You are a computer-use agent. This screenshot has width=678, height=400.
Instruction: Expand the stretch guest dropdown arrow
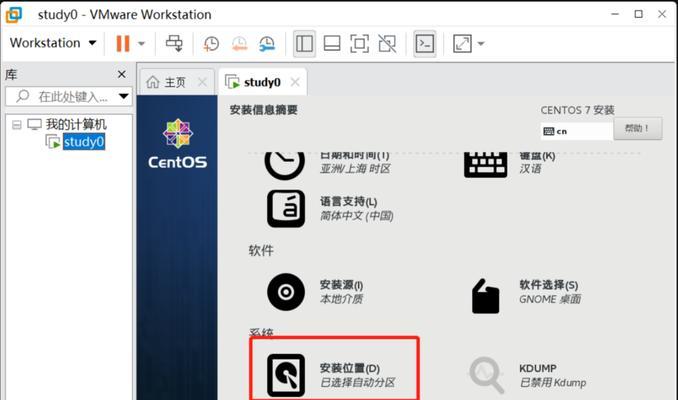click(x=481, y=44)
